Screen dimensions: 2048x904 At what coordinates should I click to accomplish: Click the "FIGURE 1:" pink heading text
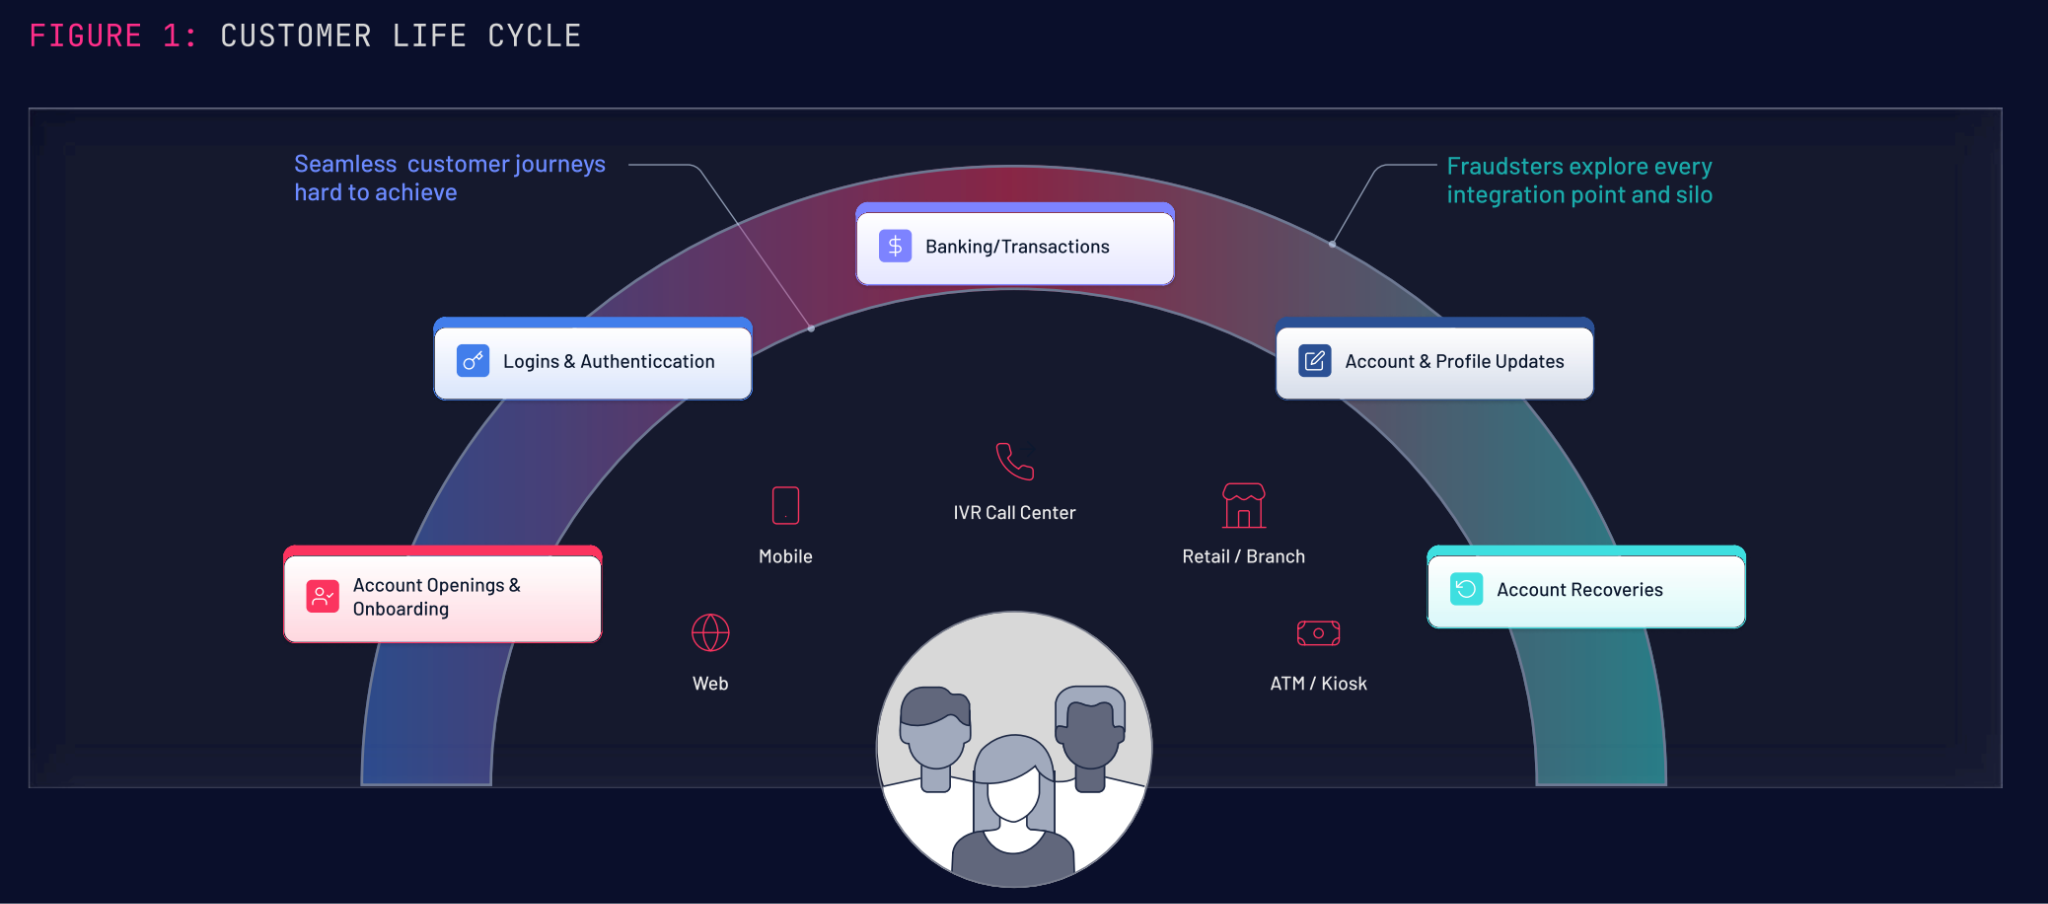click(113, 36)
